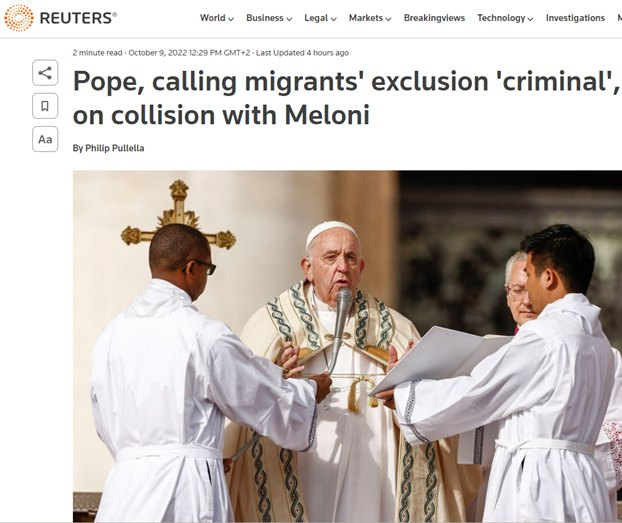Expand the Technology chevron

click(x=530, y=19)
